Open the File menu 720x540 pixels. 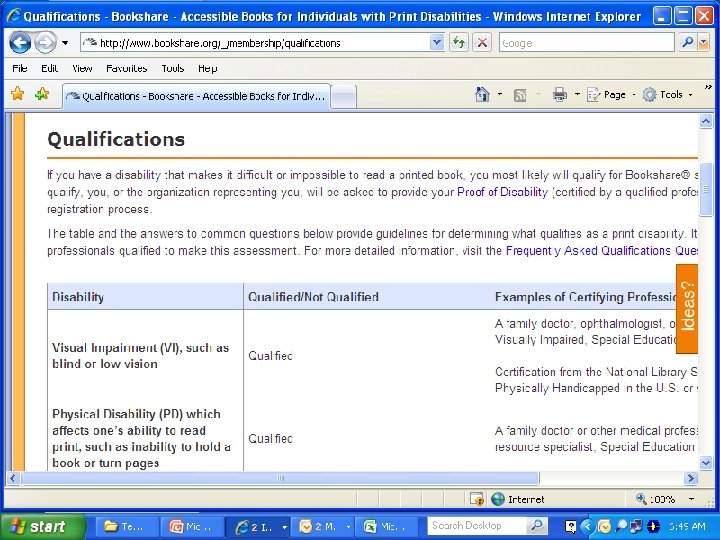pyautogui.click(x=20, y=68)
